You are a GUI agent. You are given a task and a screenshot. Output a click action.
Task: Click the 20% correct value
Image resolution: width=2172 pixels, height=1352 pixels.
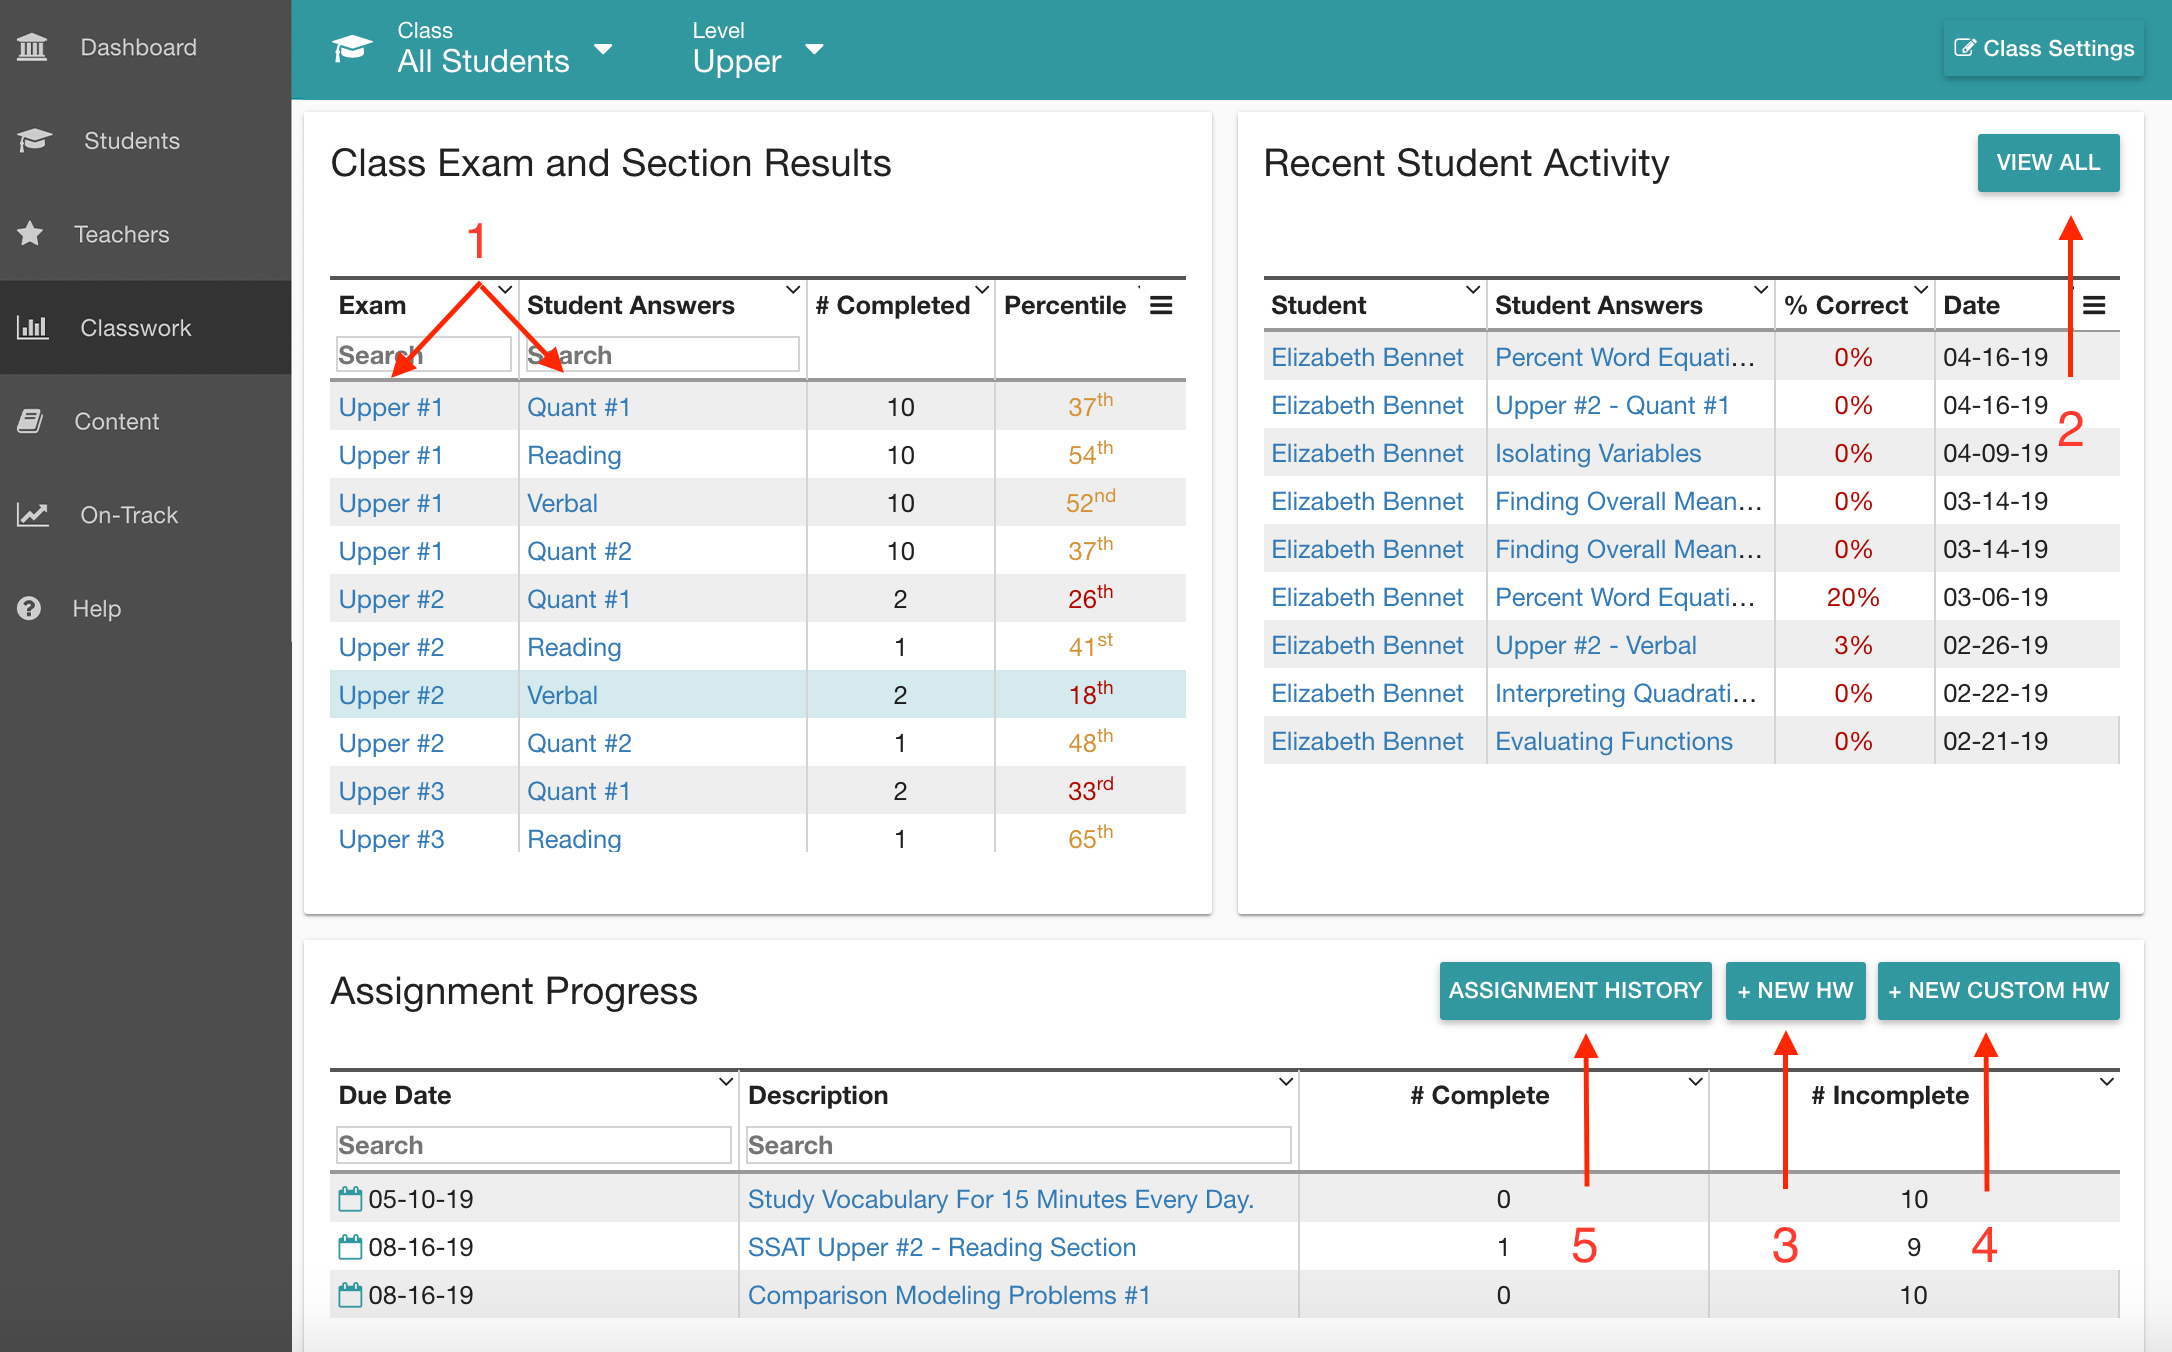1853,597
